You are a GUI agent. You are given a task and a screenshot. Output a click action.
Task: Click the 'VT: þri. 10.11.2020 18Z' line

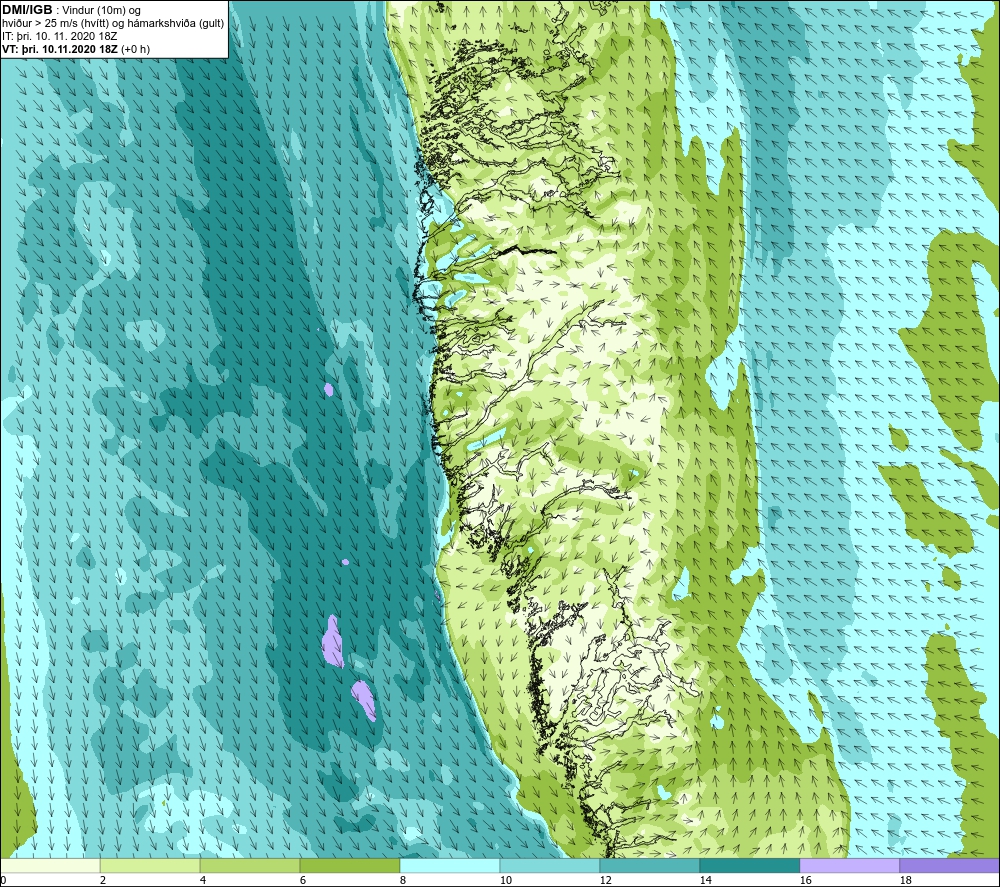pyautogui.click(x=60, y=49)
